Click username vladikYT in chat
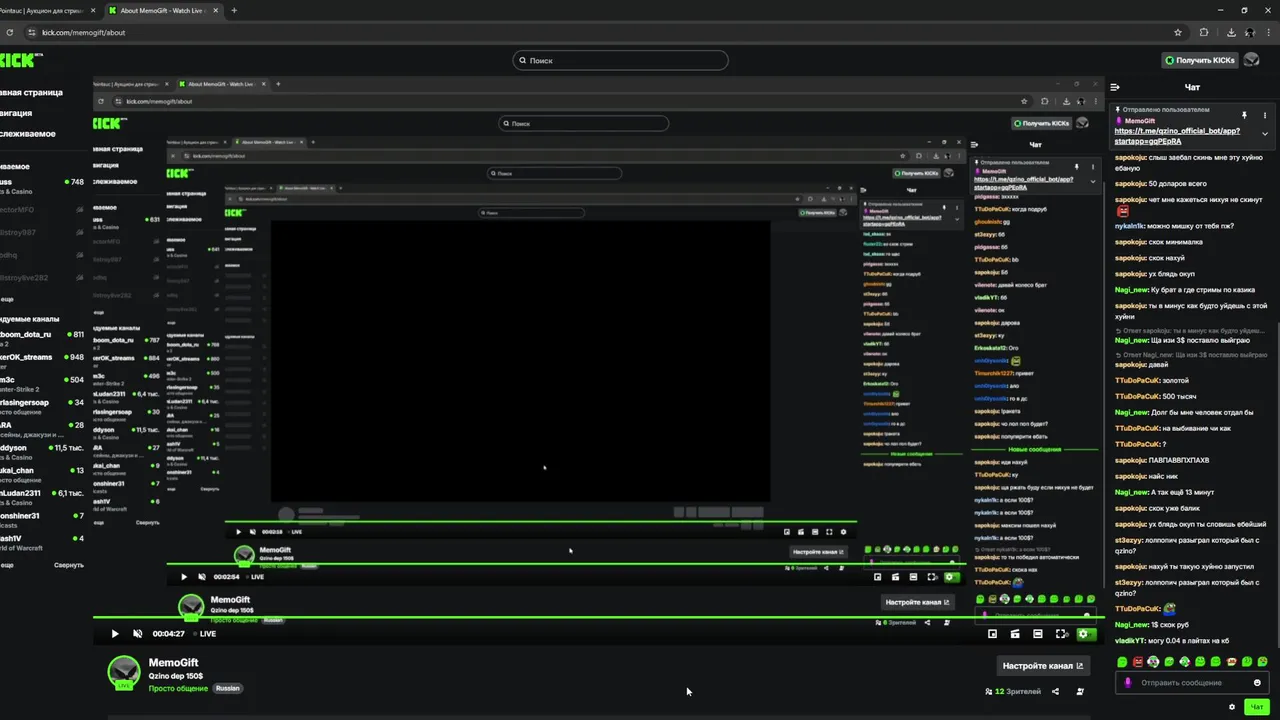 tap(1130, 640)
